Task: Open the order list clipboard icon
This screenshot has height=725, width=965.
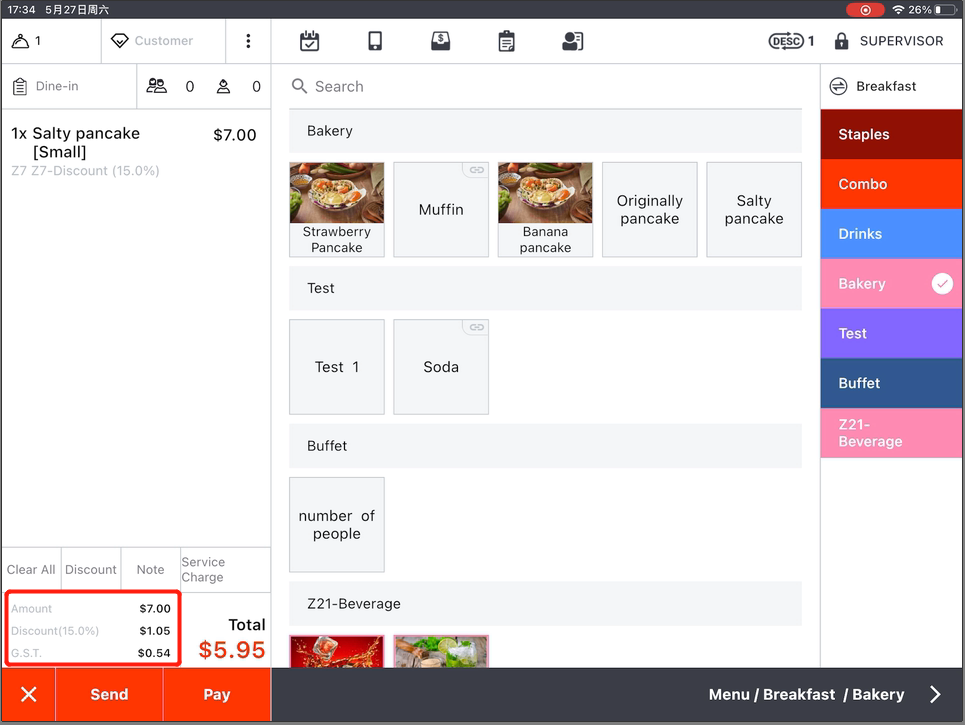Action: [x=507, y=41]
